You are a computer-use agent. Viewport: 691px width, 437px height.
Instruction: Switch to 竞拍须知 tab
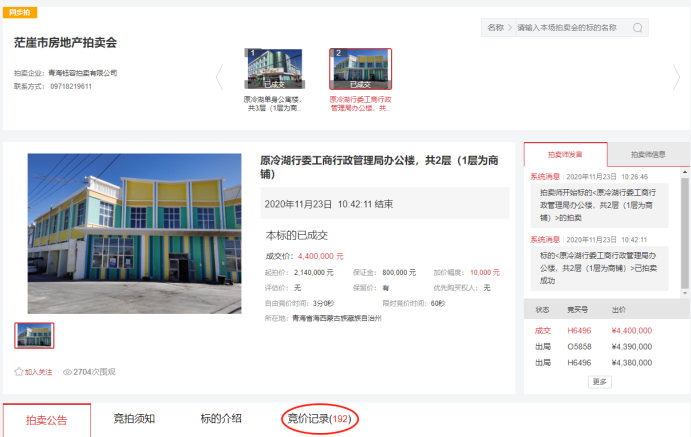pos(134,419)
